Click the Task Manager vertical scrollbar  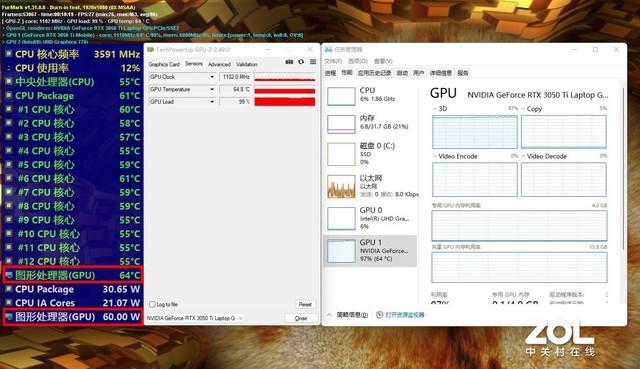pos(623,167)
